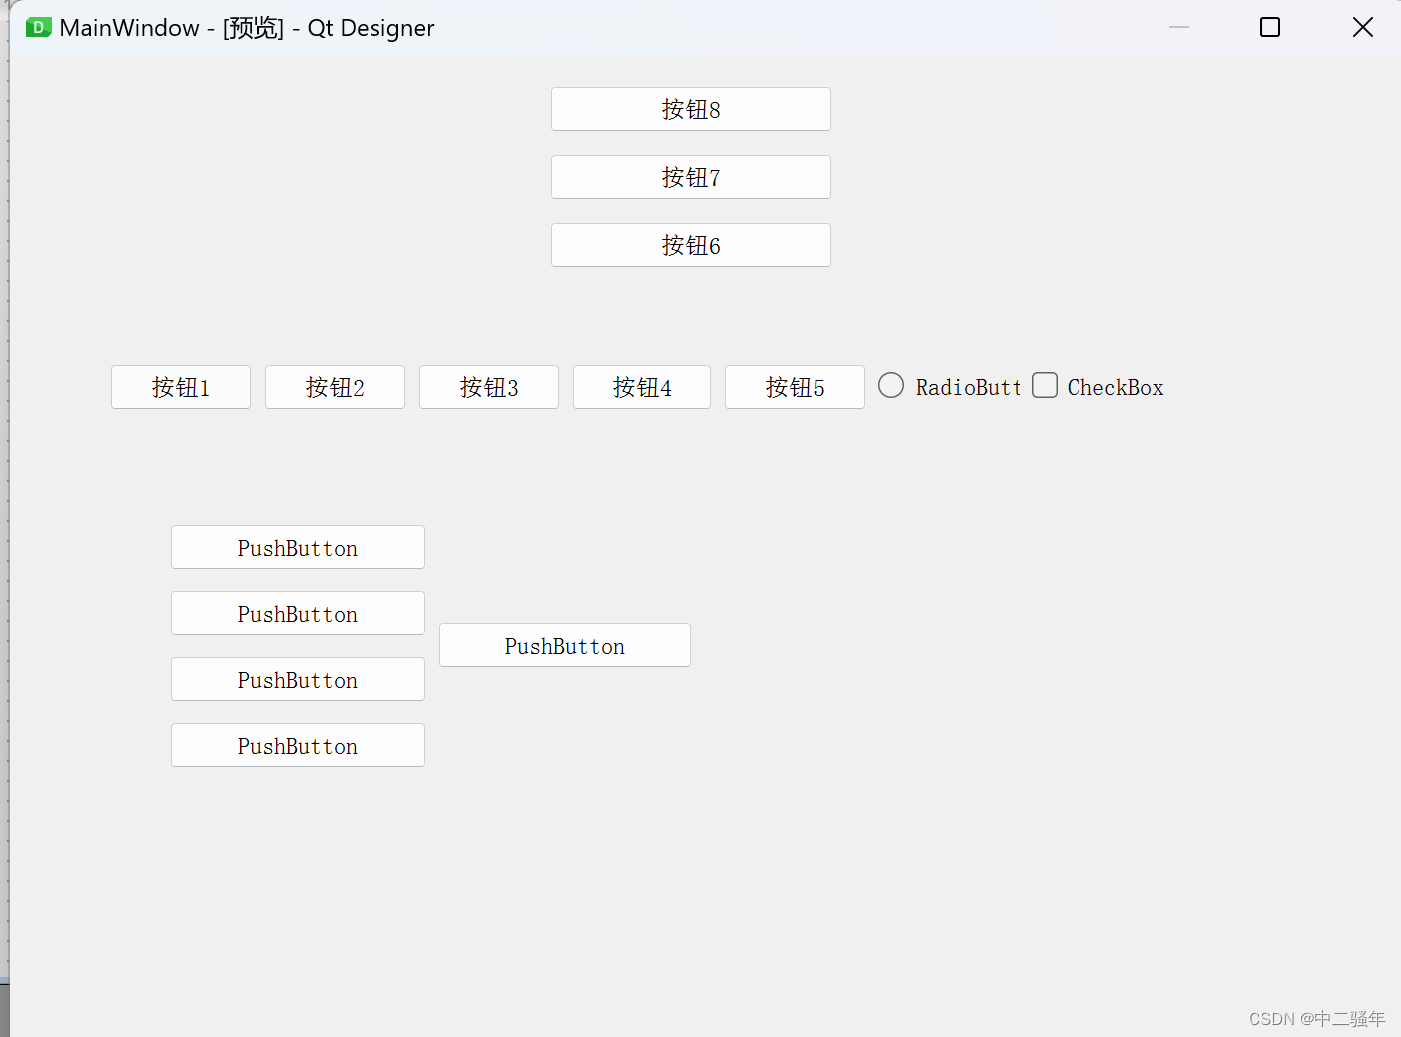The height and width of the screenshot is (1037, 1401).
Task: Choose the 按钮2 button
Action: pyautogui.click(x=335, y=387)
